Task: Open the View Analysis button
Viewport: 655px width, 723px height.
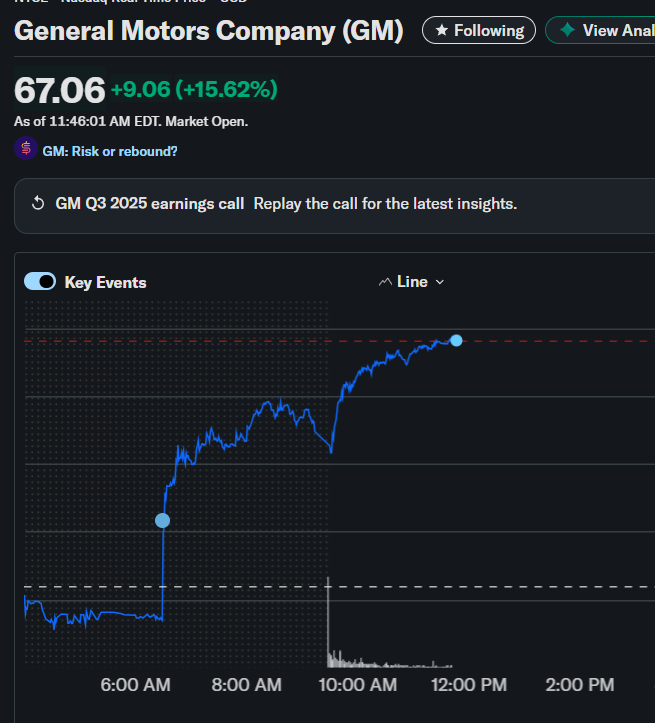Action: [613, 31]
